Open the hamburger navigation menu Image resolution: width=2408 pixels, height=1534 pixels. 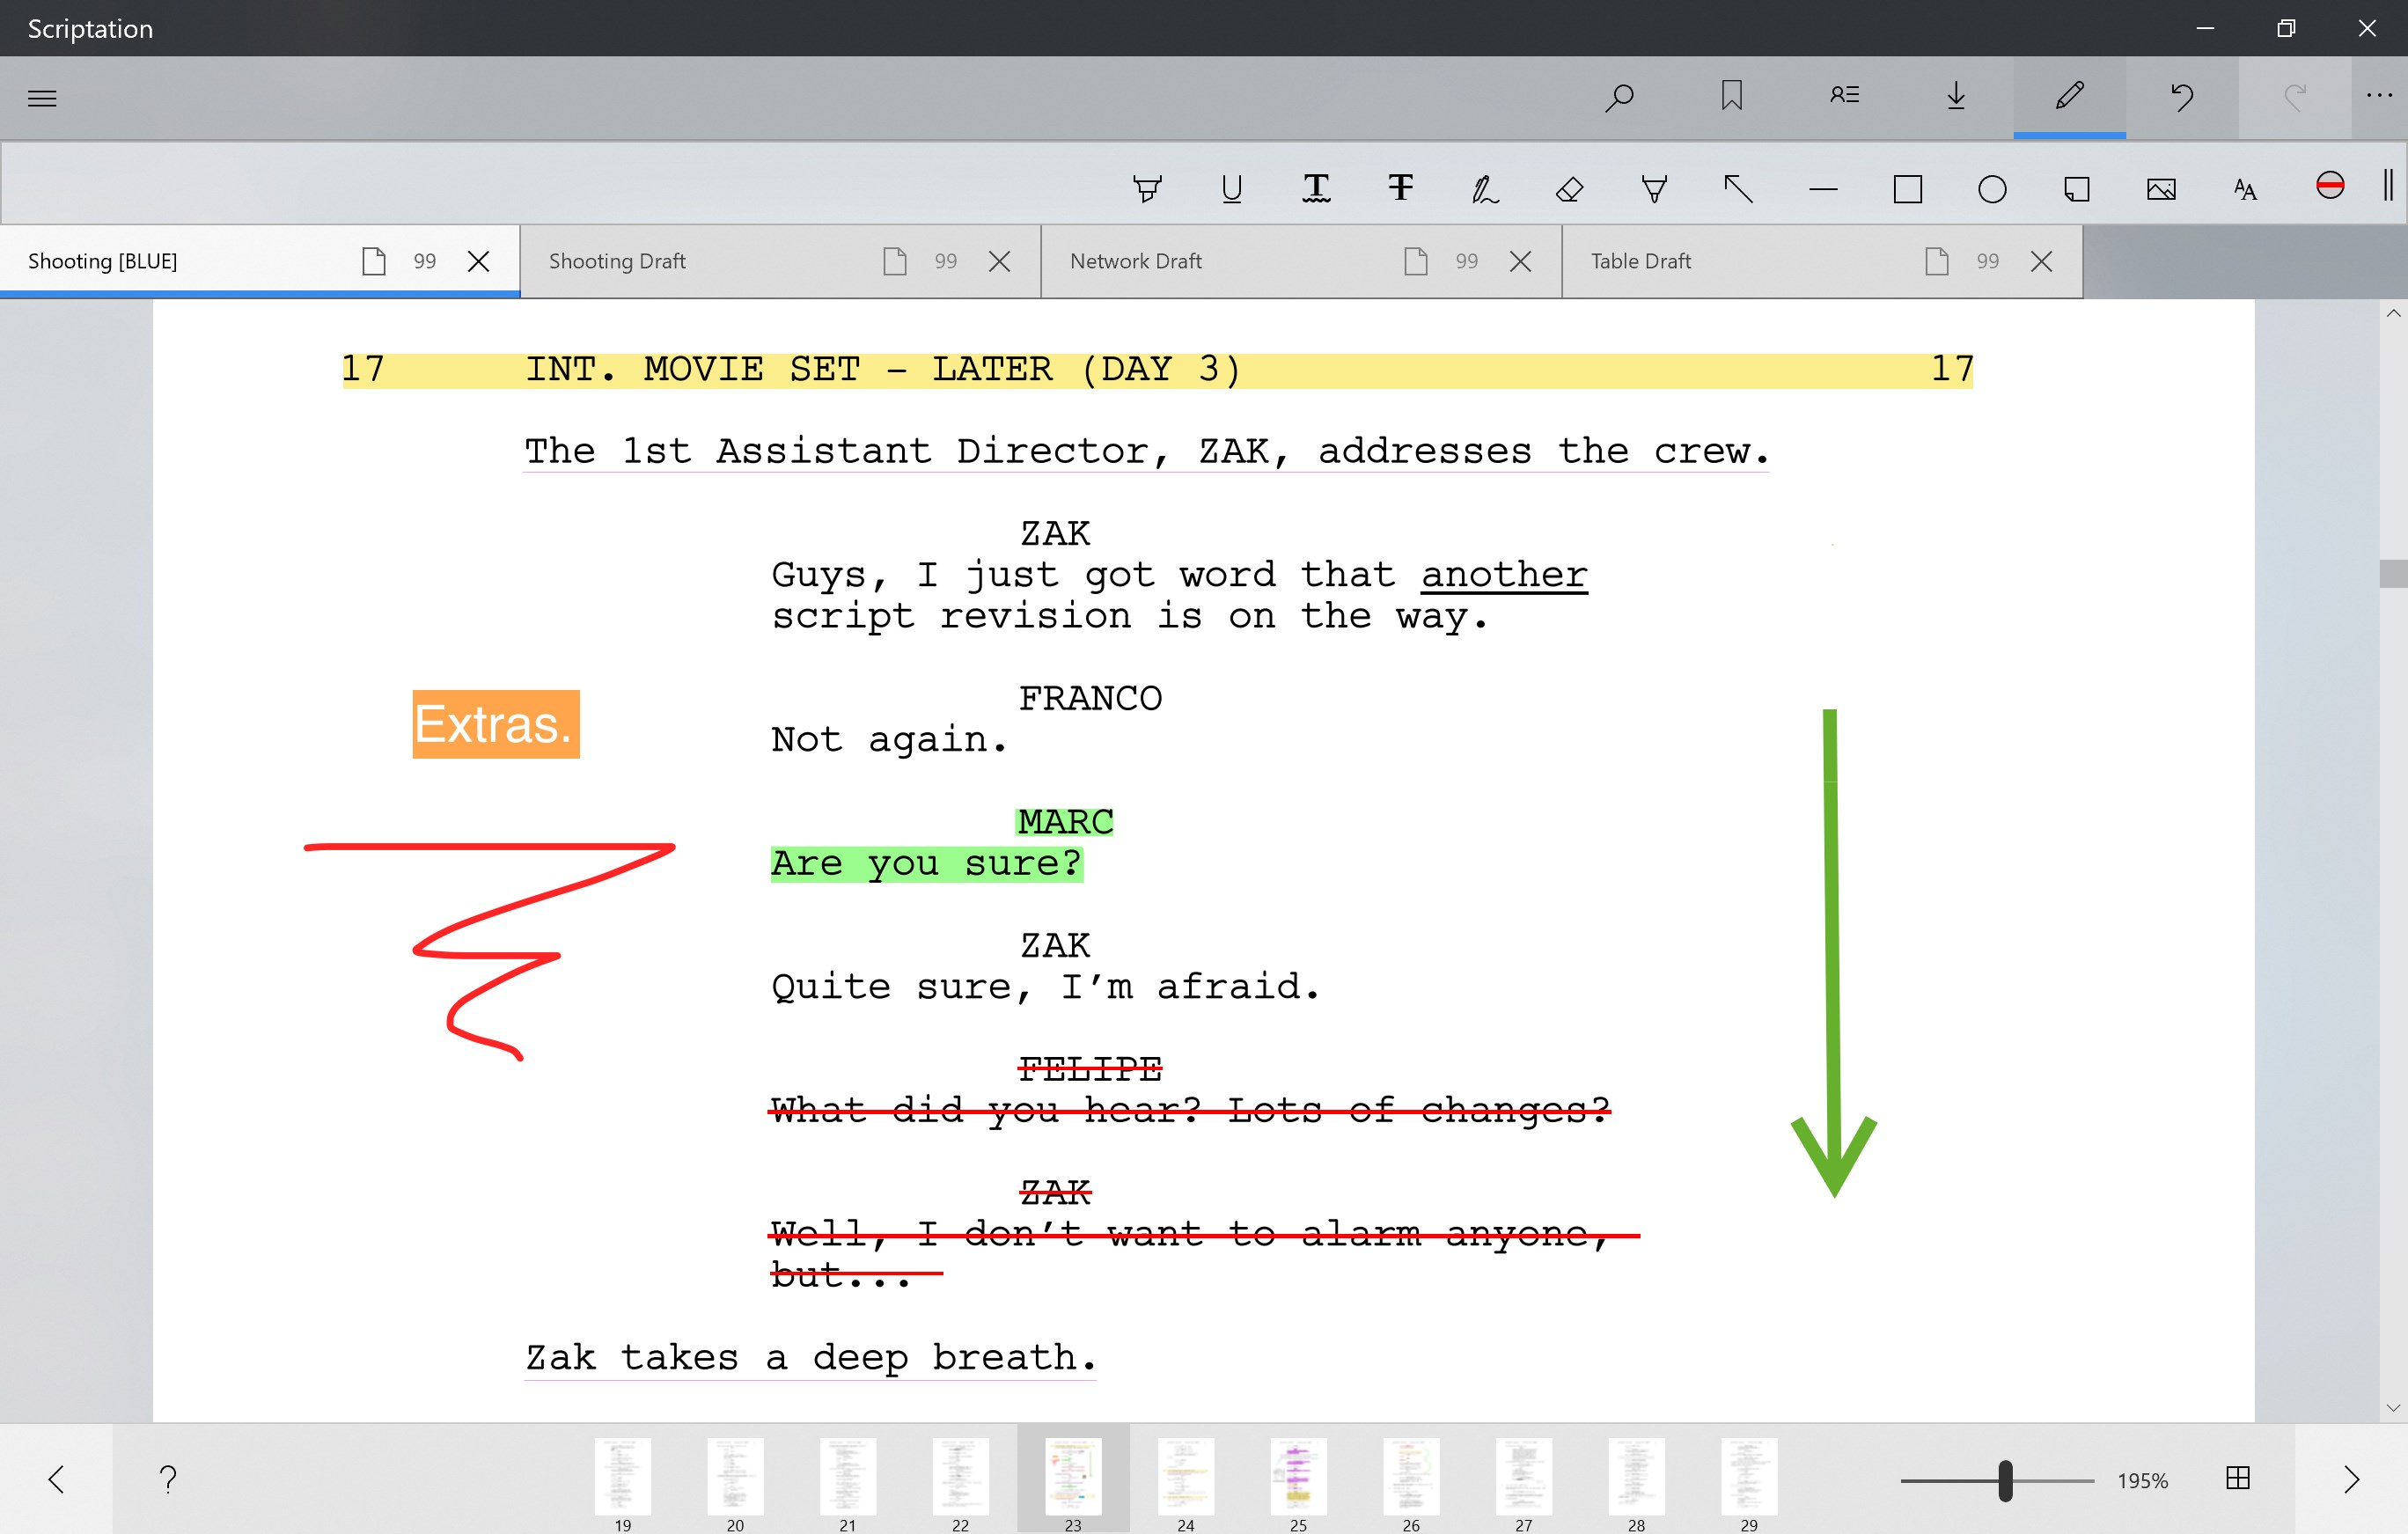pos(42,98)
